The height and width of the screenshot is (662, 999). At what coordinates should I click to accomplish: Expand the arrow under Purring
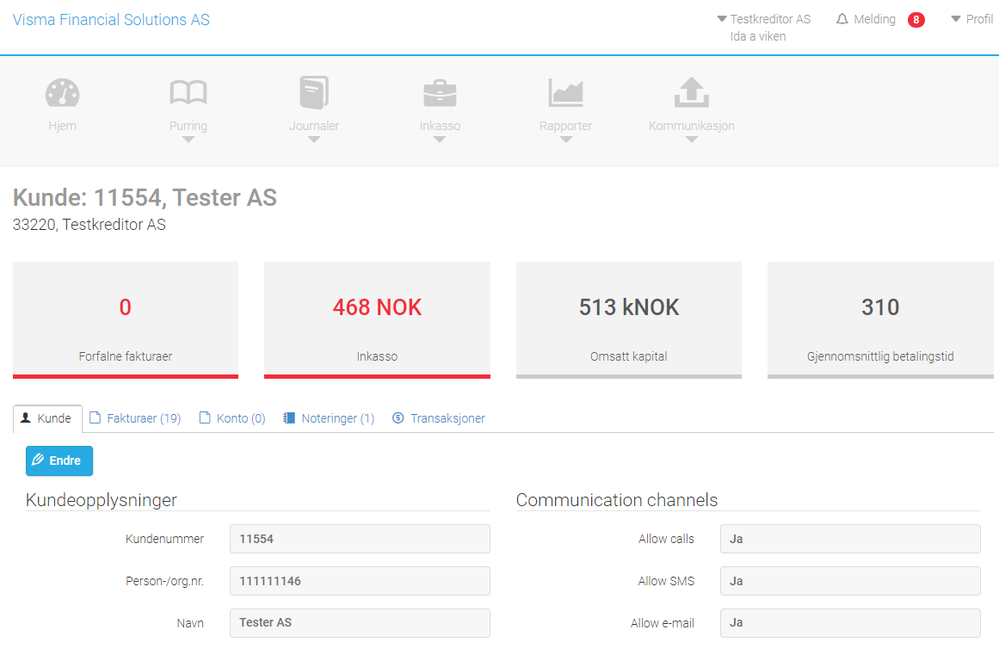(x=188, y=140)
